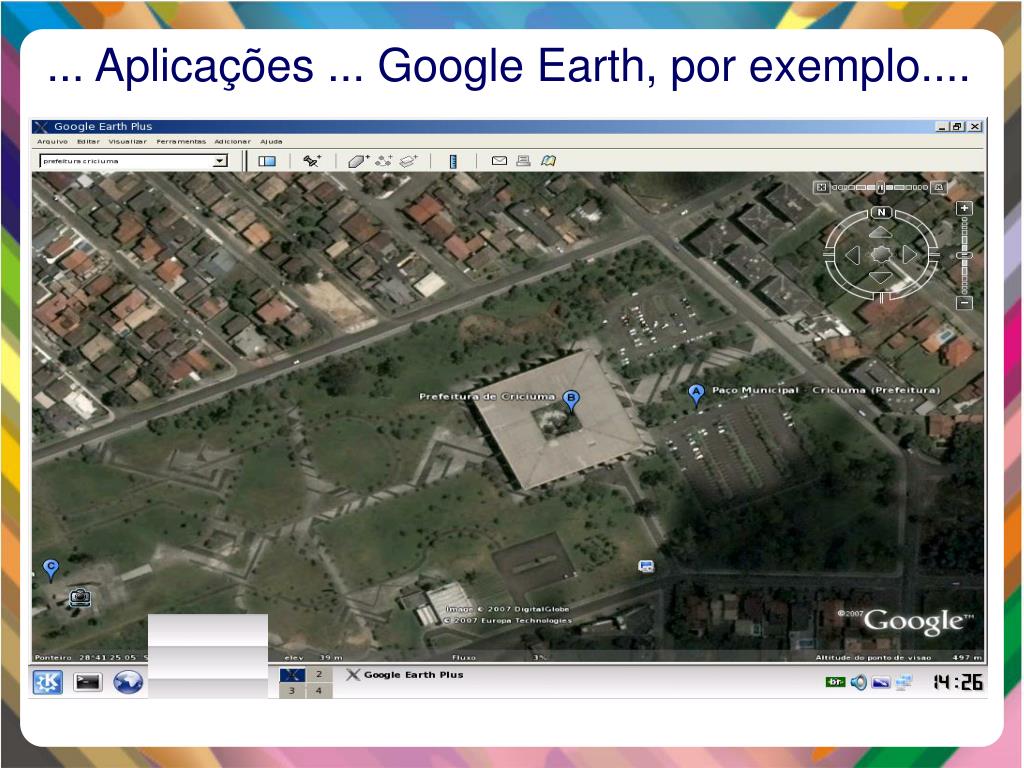Add a path with the toolbar icon
Viewport: 1024px width, 768px height.
click(383, 161)
